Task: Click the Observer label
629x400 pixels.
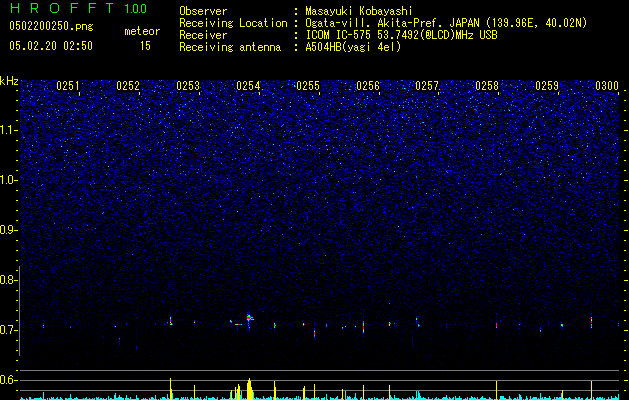Action: (203, 11)
